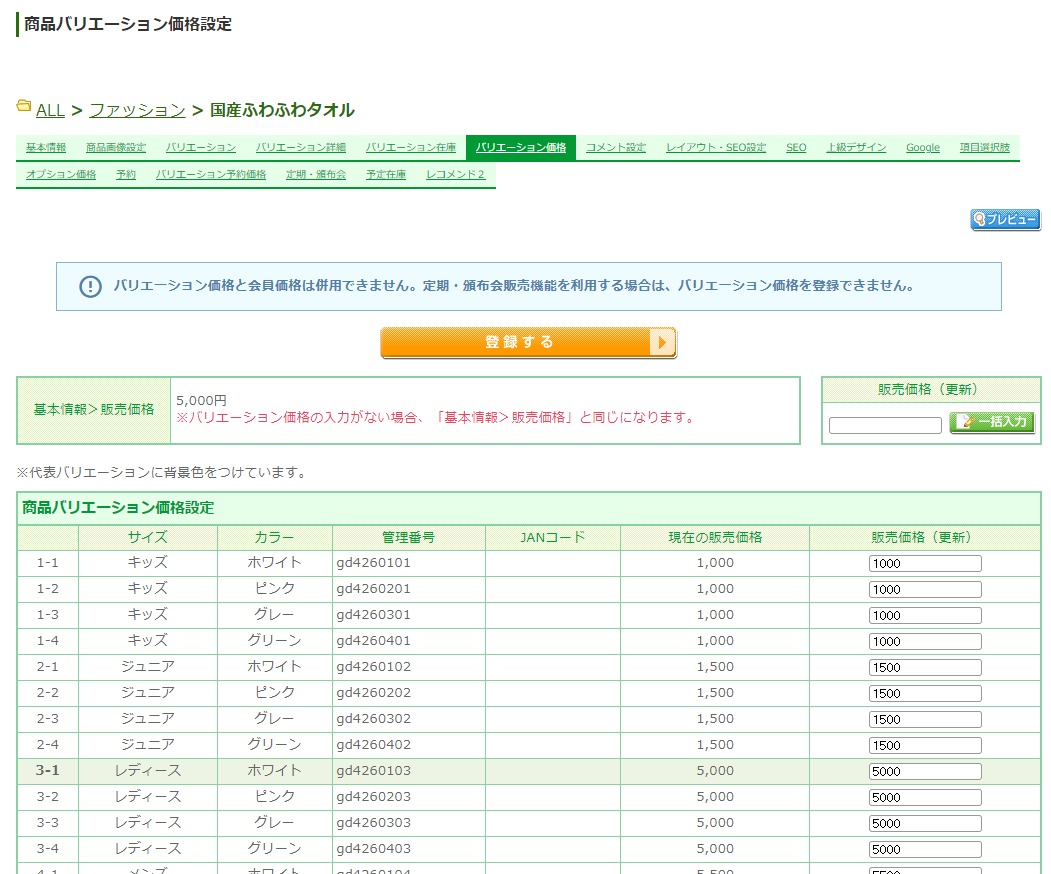Screen dimensions: 1051x874
Task: Open the プレビュー preview button
Action: (1005, 219)
